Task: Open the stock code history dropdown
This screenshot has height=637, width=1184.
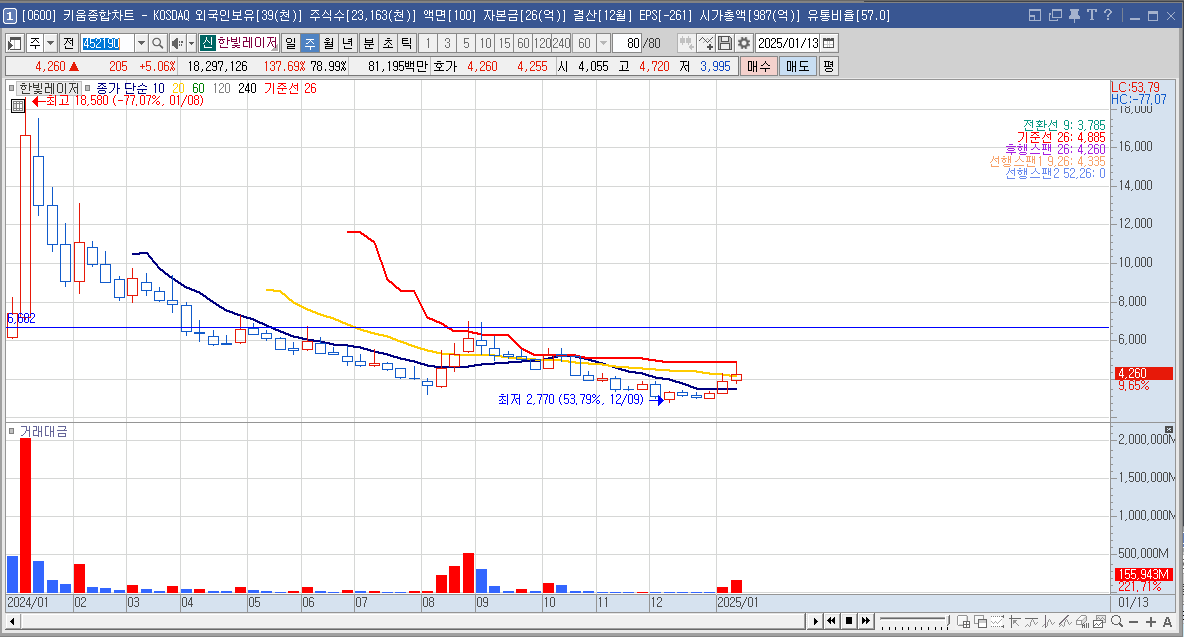Action: pos(141,43)
